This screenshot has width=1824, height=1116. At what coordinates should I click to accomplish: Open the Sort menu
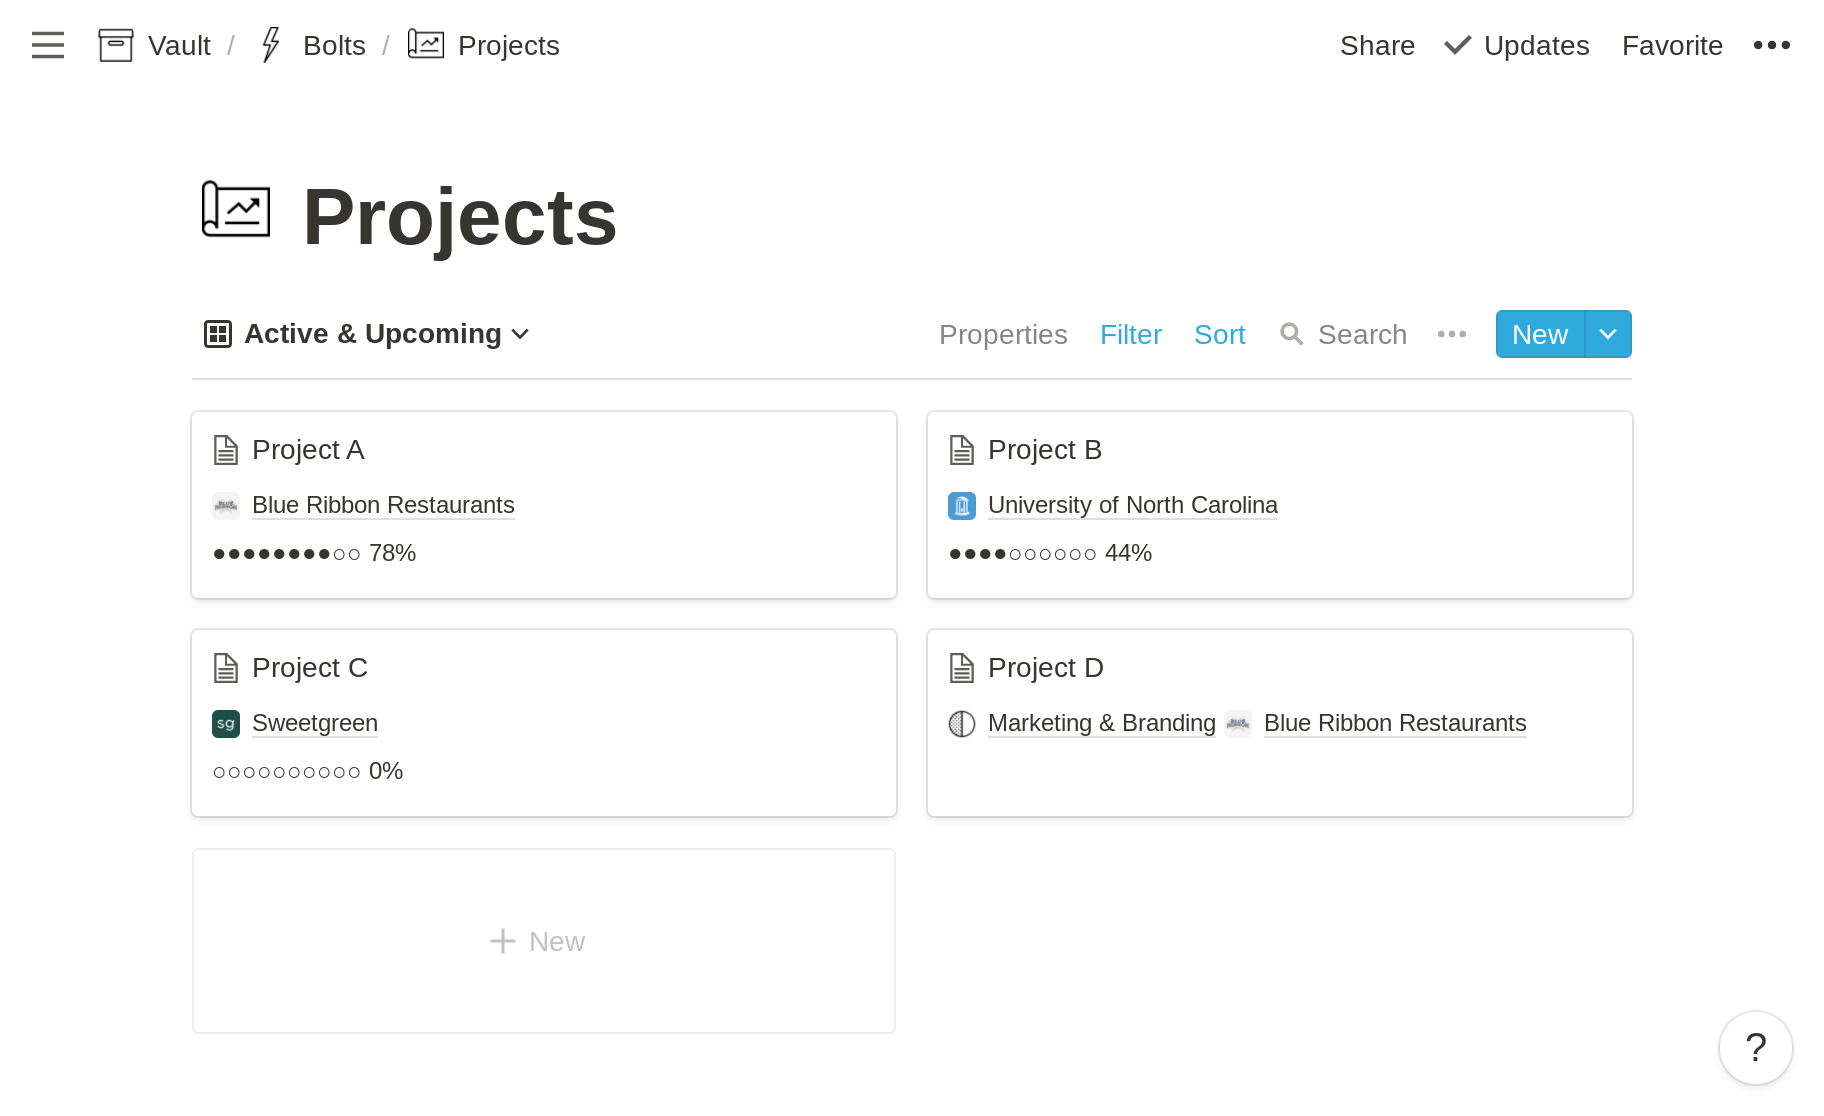point(1219,334)
